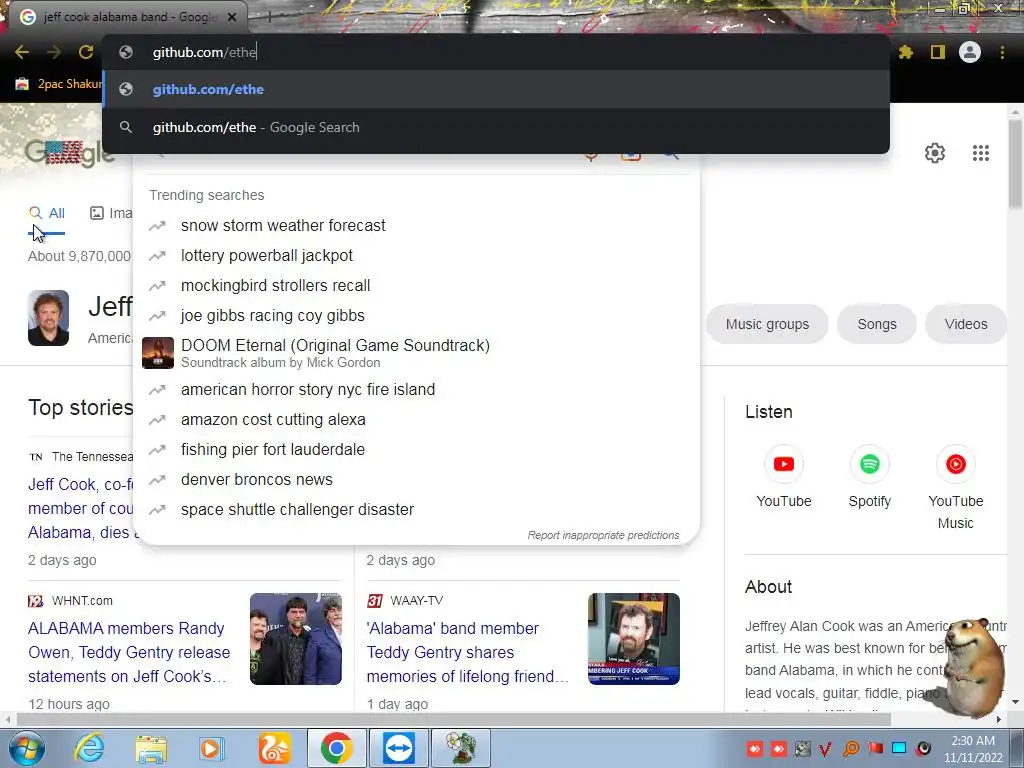Image resolution: width=1024 pixels, height=768 pixels.
Task: Click Jeff Cook's portrait thumbnail
Action: point(48,318)
